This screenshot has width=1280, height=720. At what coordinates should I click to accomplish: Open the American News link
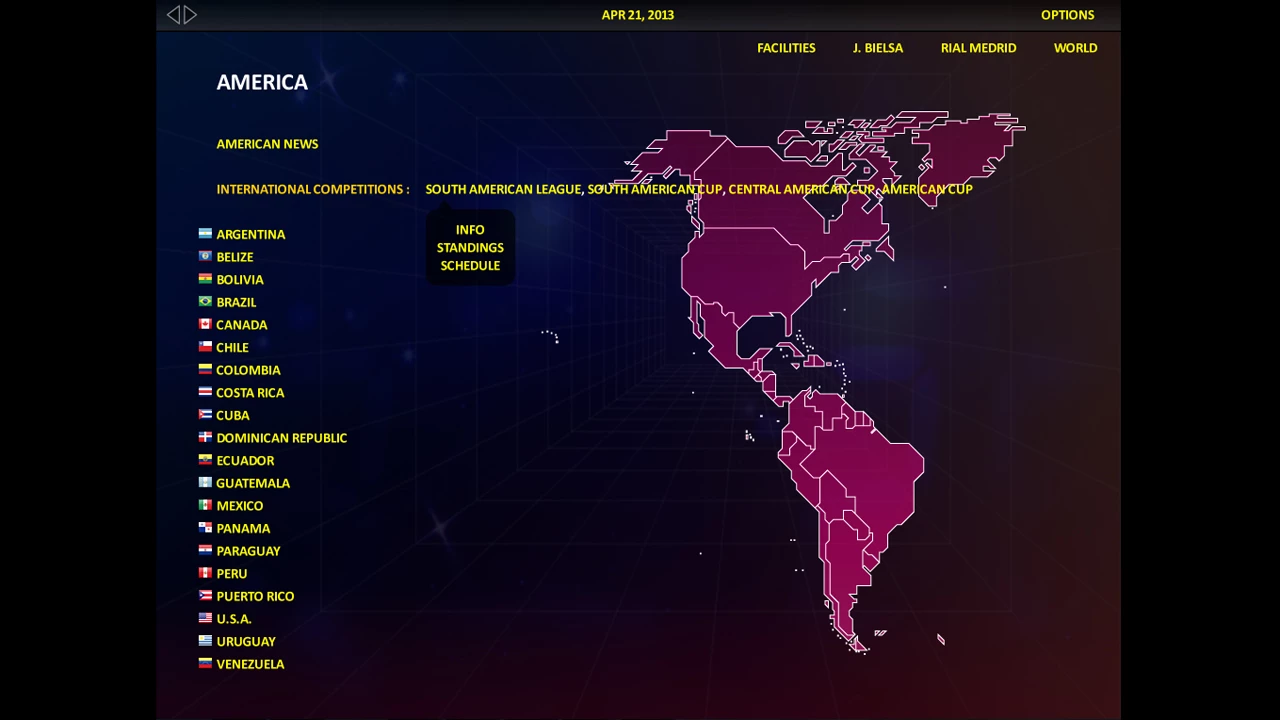[x=267, y=144]
